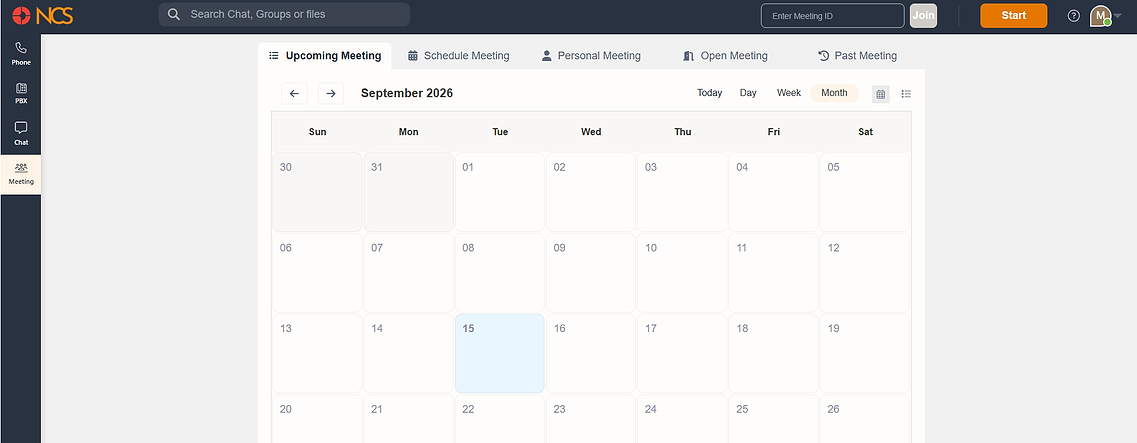Select the day cell 16
This screenshot has height=443, width=1137.
pos(591,353)
